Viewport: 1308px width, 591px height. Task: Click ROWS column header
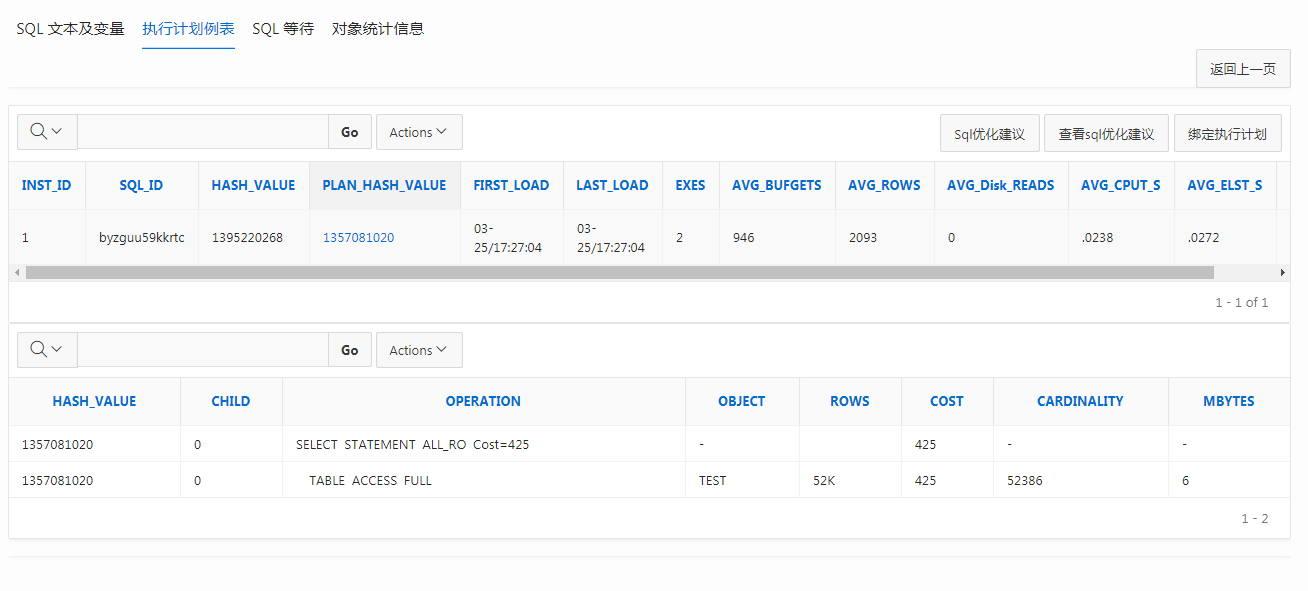[850, 401]
